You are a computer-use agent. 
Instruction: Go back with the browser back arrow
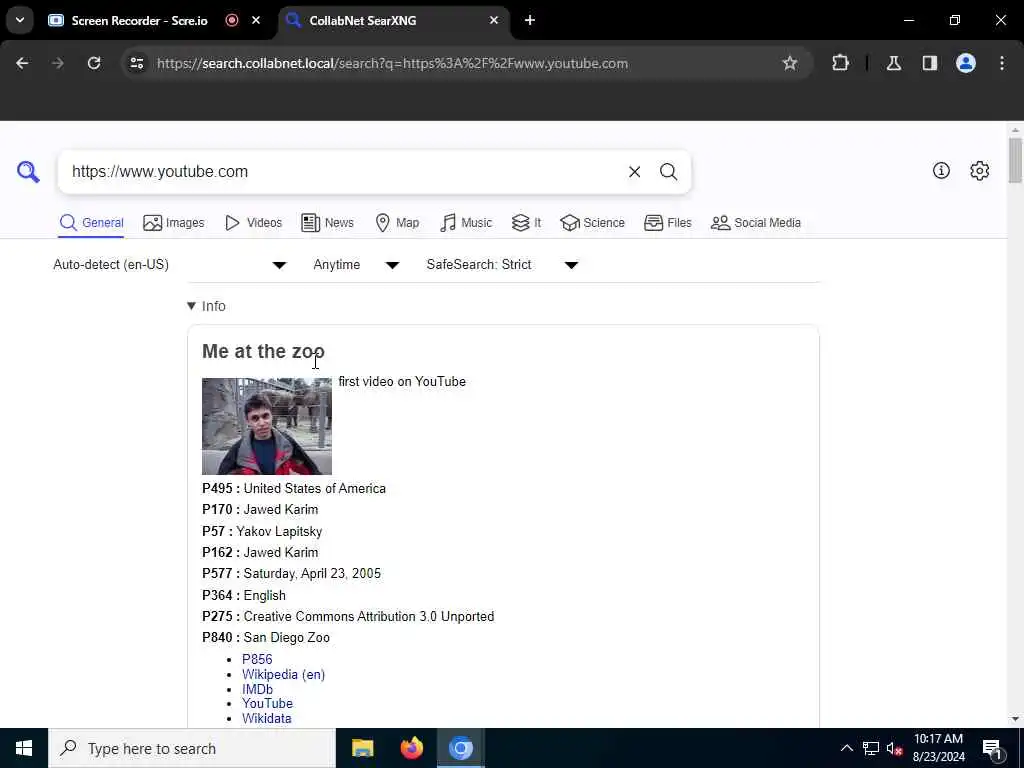[x=22, y=63]
